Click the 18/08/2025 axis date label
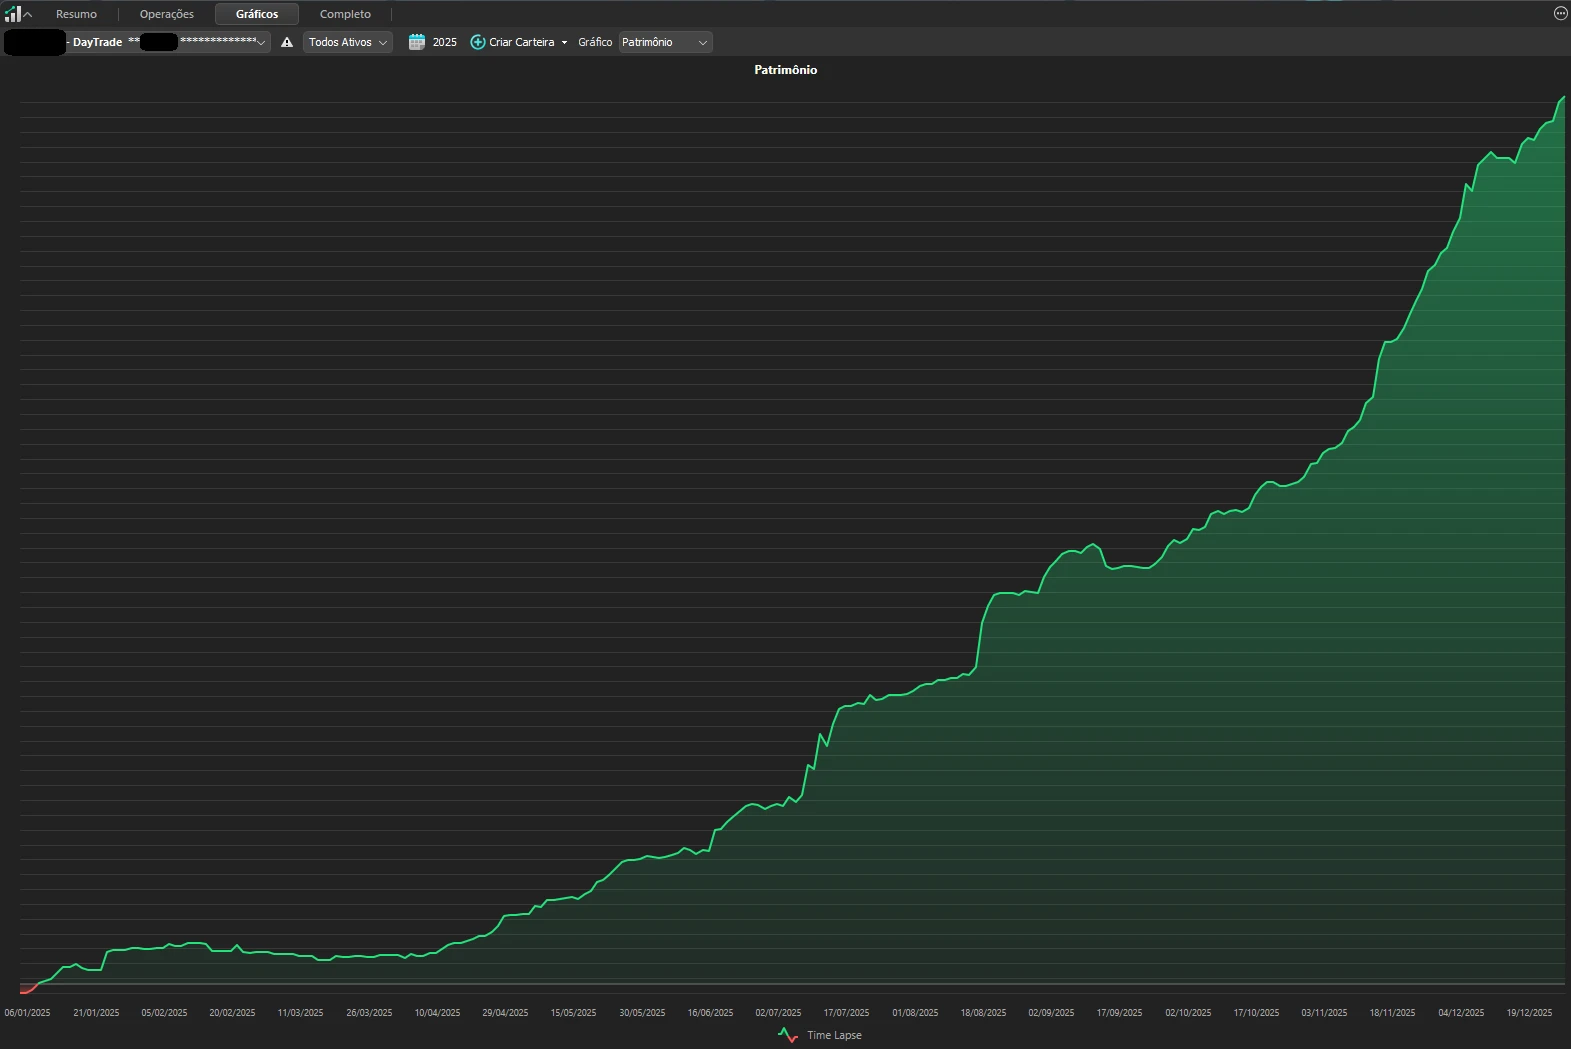1571x1049 pixels. click(x=983, y=1012)
